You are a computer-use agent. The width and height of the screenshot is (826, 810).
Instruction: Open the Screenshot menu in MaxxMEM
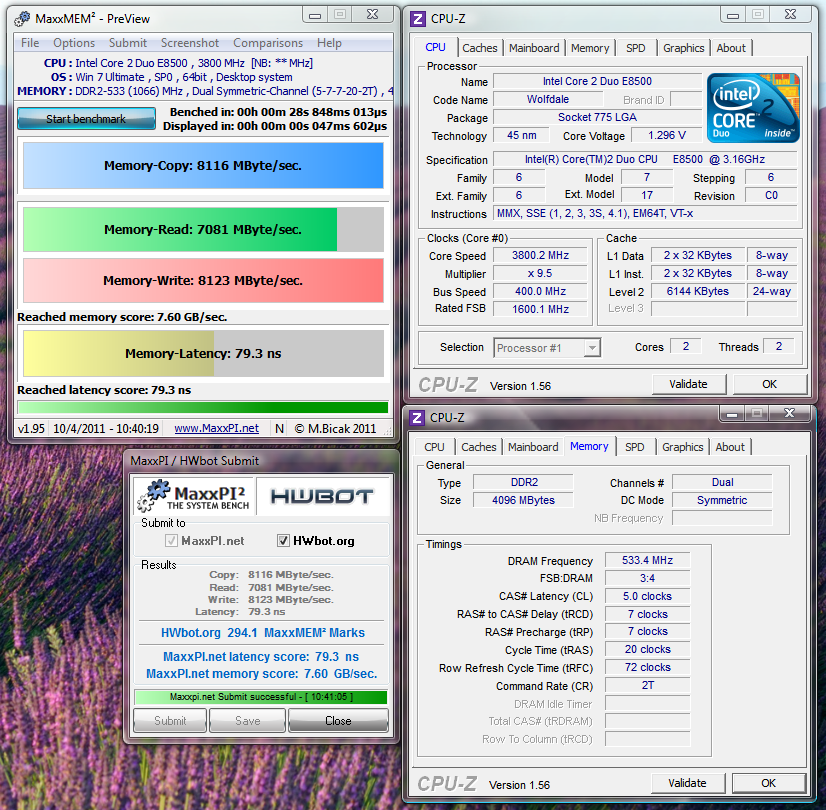pos(190,43)
